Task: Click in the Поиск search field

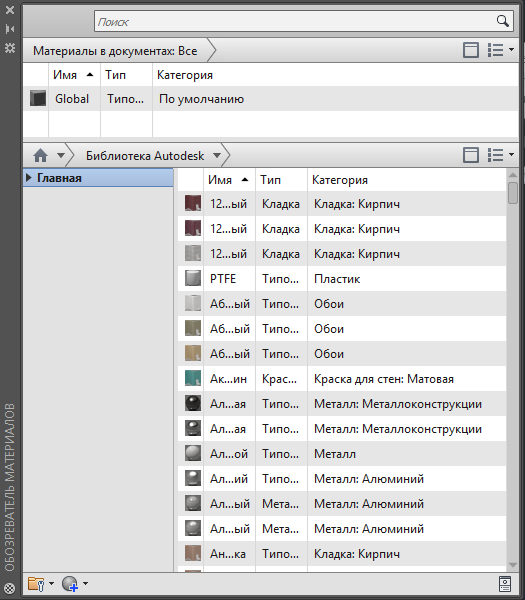Action: pyautogui.click(x=295, y=21)
